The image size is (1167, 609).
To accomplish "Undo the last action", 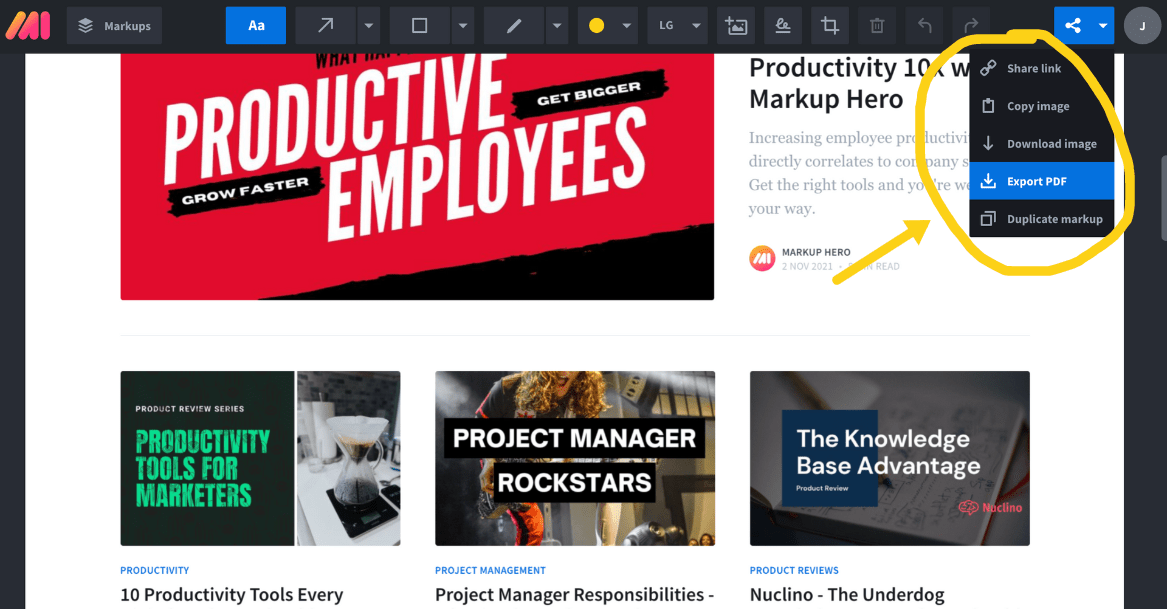I will 924,25.
